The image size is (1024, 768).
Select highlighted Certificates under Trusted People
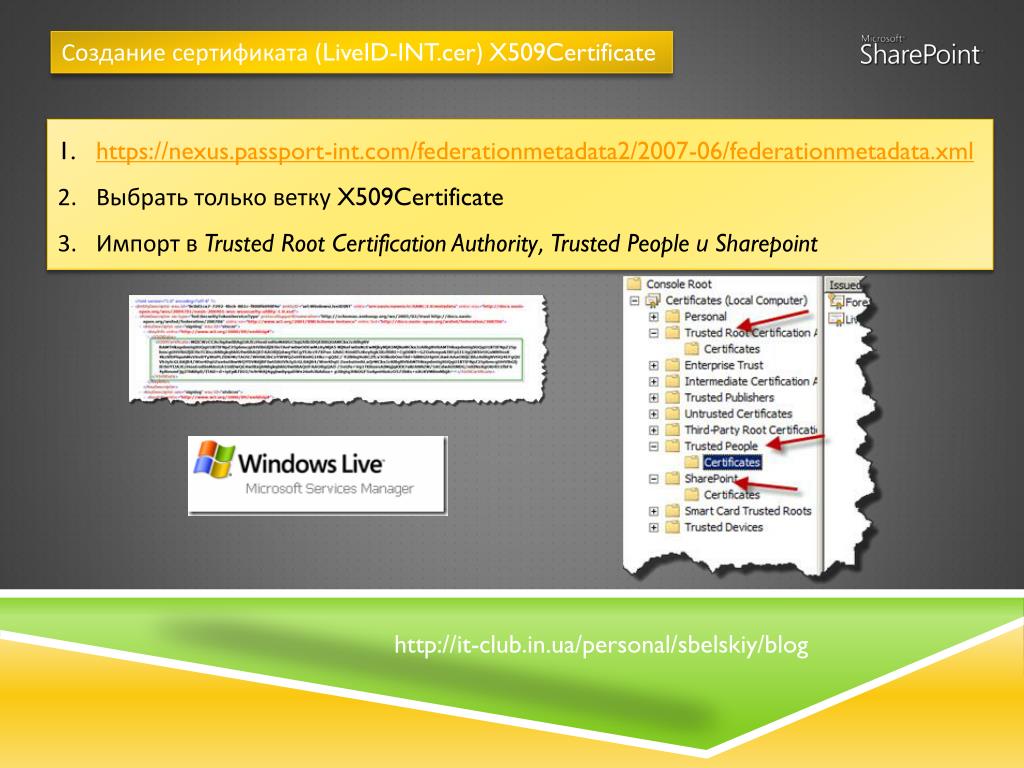tap(731, 462)
